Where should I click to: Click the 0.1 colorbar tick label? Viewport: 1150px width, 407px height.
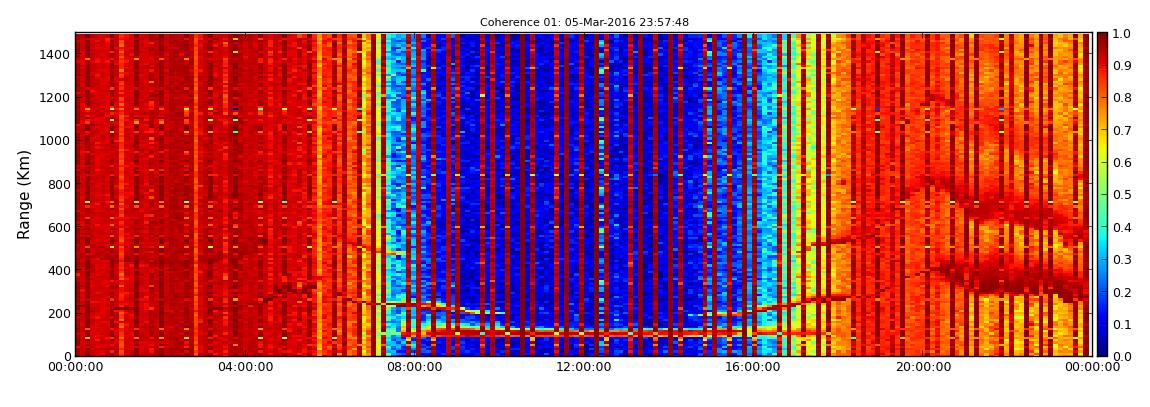(x=1122, y=324)
